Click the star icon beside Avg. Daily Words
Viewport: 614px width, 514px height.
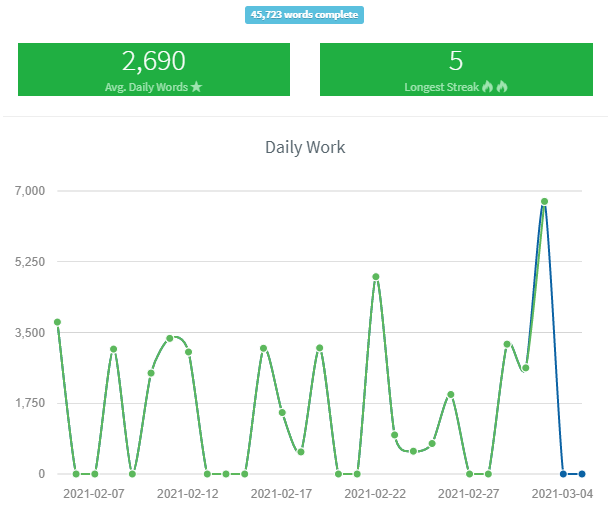point(197,87)
